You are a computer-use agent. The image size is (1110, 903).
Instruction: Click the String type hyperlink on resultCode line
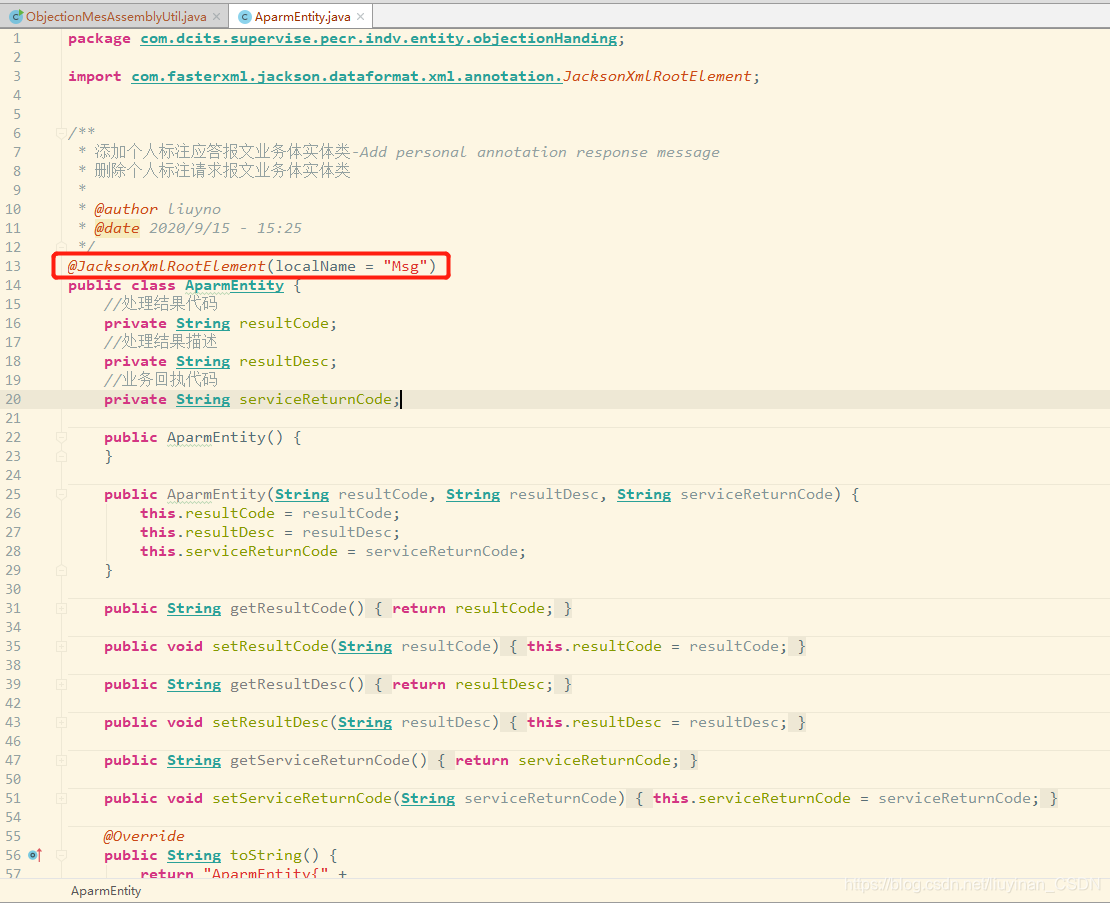point(203,322)
